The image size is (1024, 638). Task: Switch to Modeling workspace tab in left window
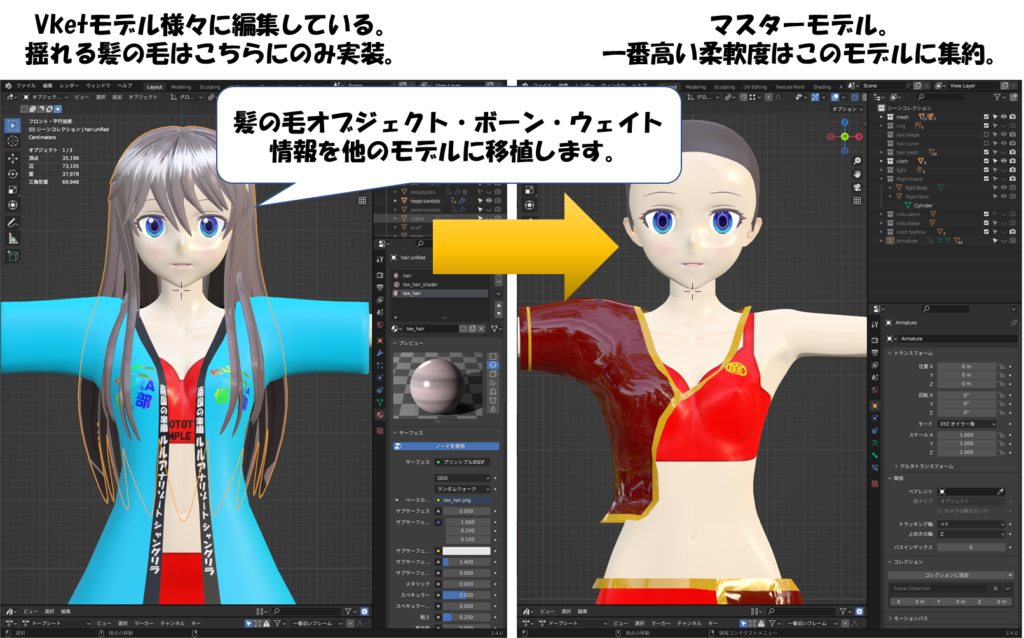(x=181, y=86)
